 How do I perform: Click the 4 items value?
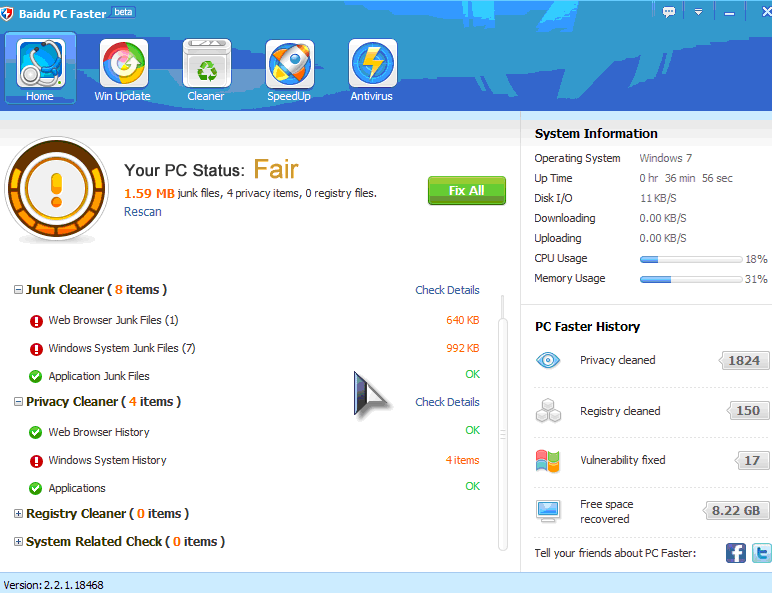tap(462, 460)
